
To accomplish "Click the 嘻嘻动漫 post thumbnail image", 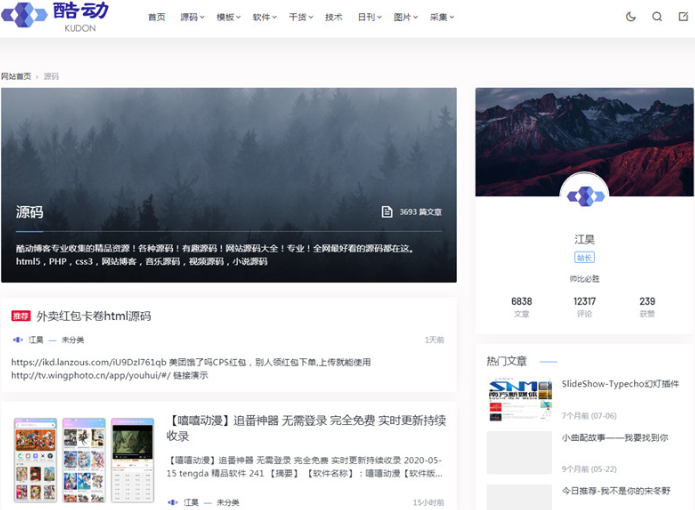I will pos(84,459).
